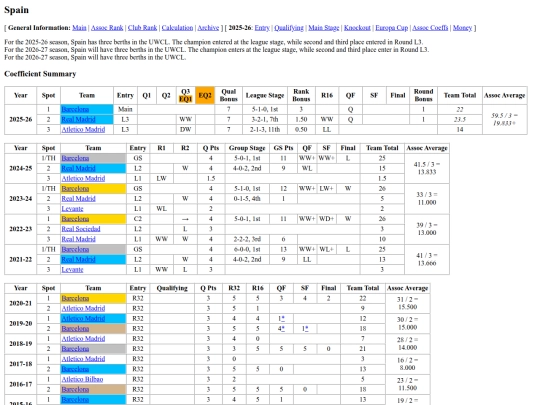Screen dimensions: 540x405
Task: Open the Money link
Action: [x=462, y=28]
